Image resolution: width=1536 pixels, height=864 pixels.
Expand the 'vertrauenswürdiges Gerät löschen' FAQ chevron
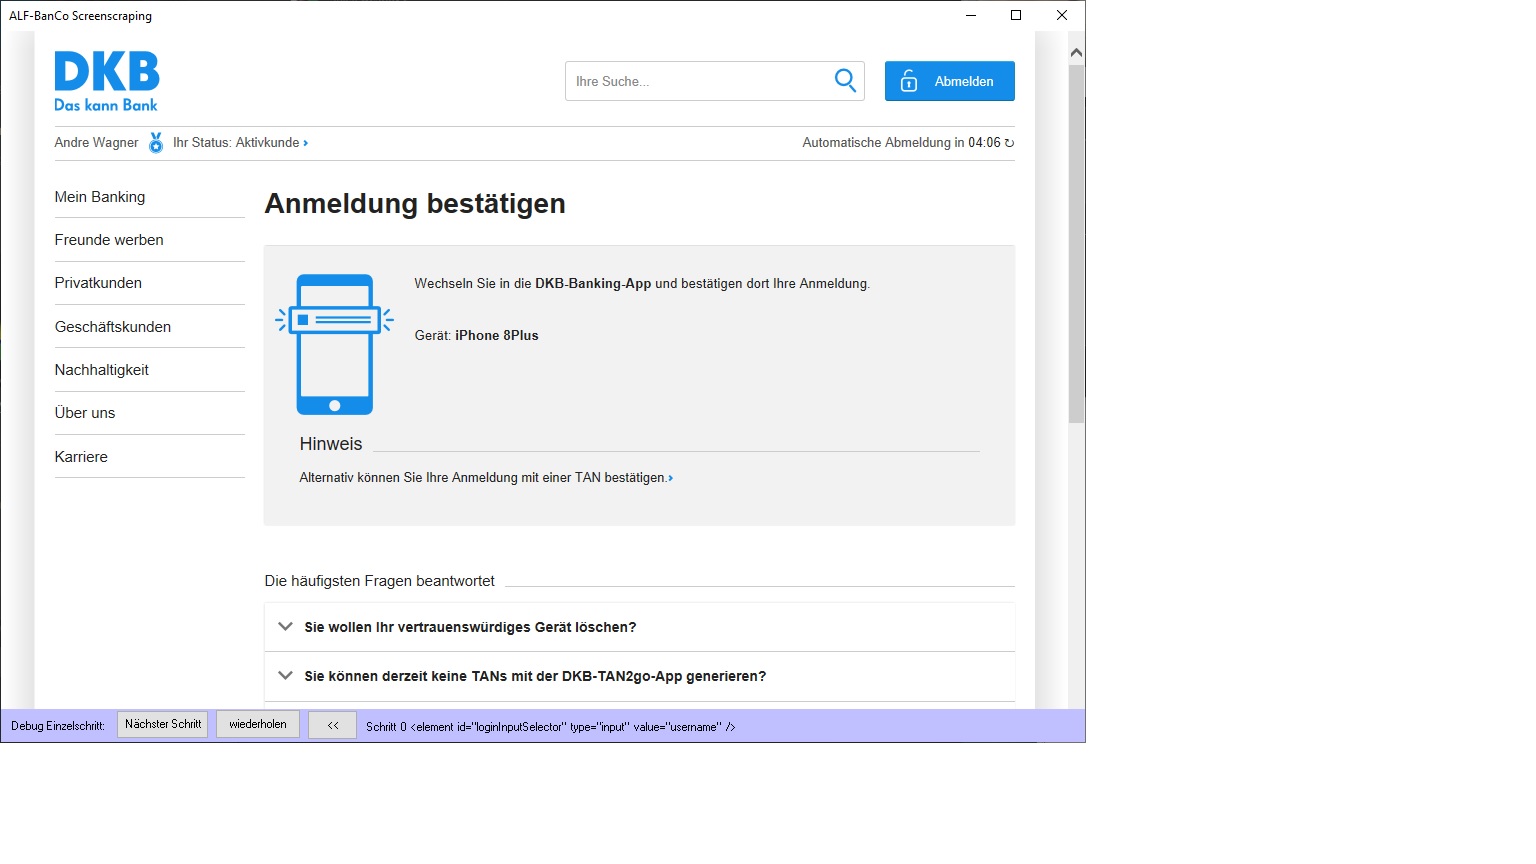pyautogui.click(x=285, y=627)
